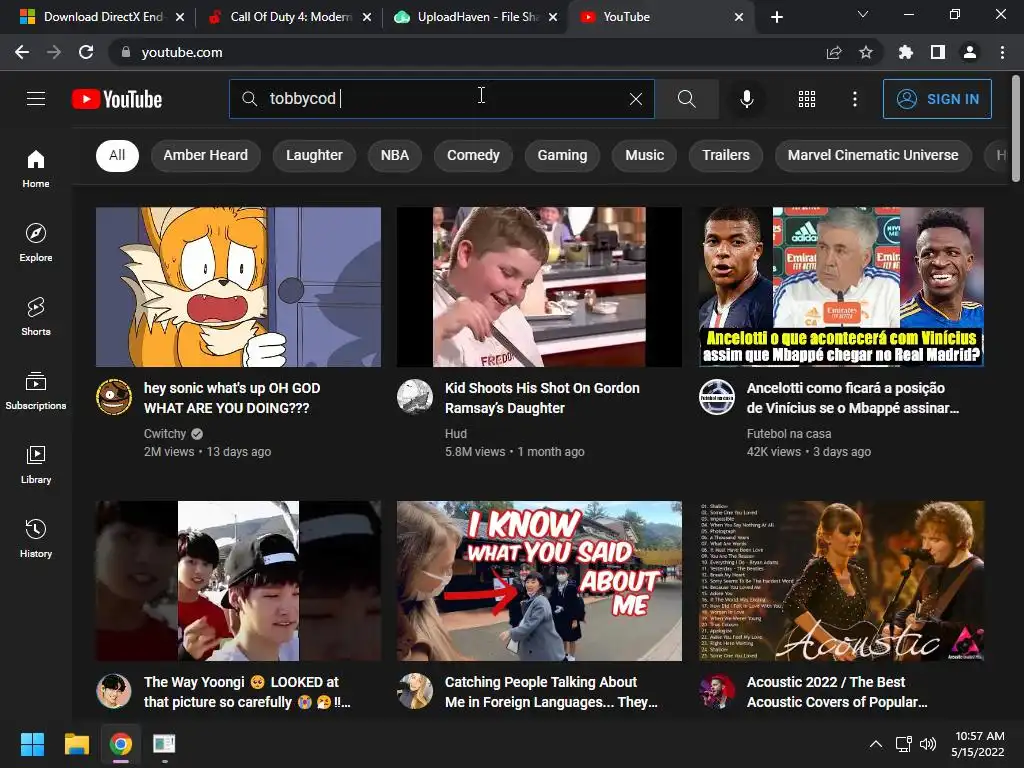The height and width of the screenshot is (768, 1024).
Task: Open the YouTube hamburger guide menu
Action: [x=36, y=99]
